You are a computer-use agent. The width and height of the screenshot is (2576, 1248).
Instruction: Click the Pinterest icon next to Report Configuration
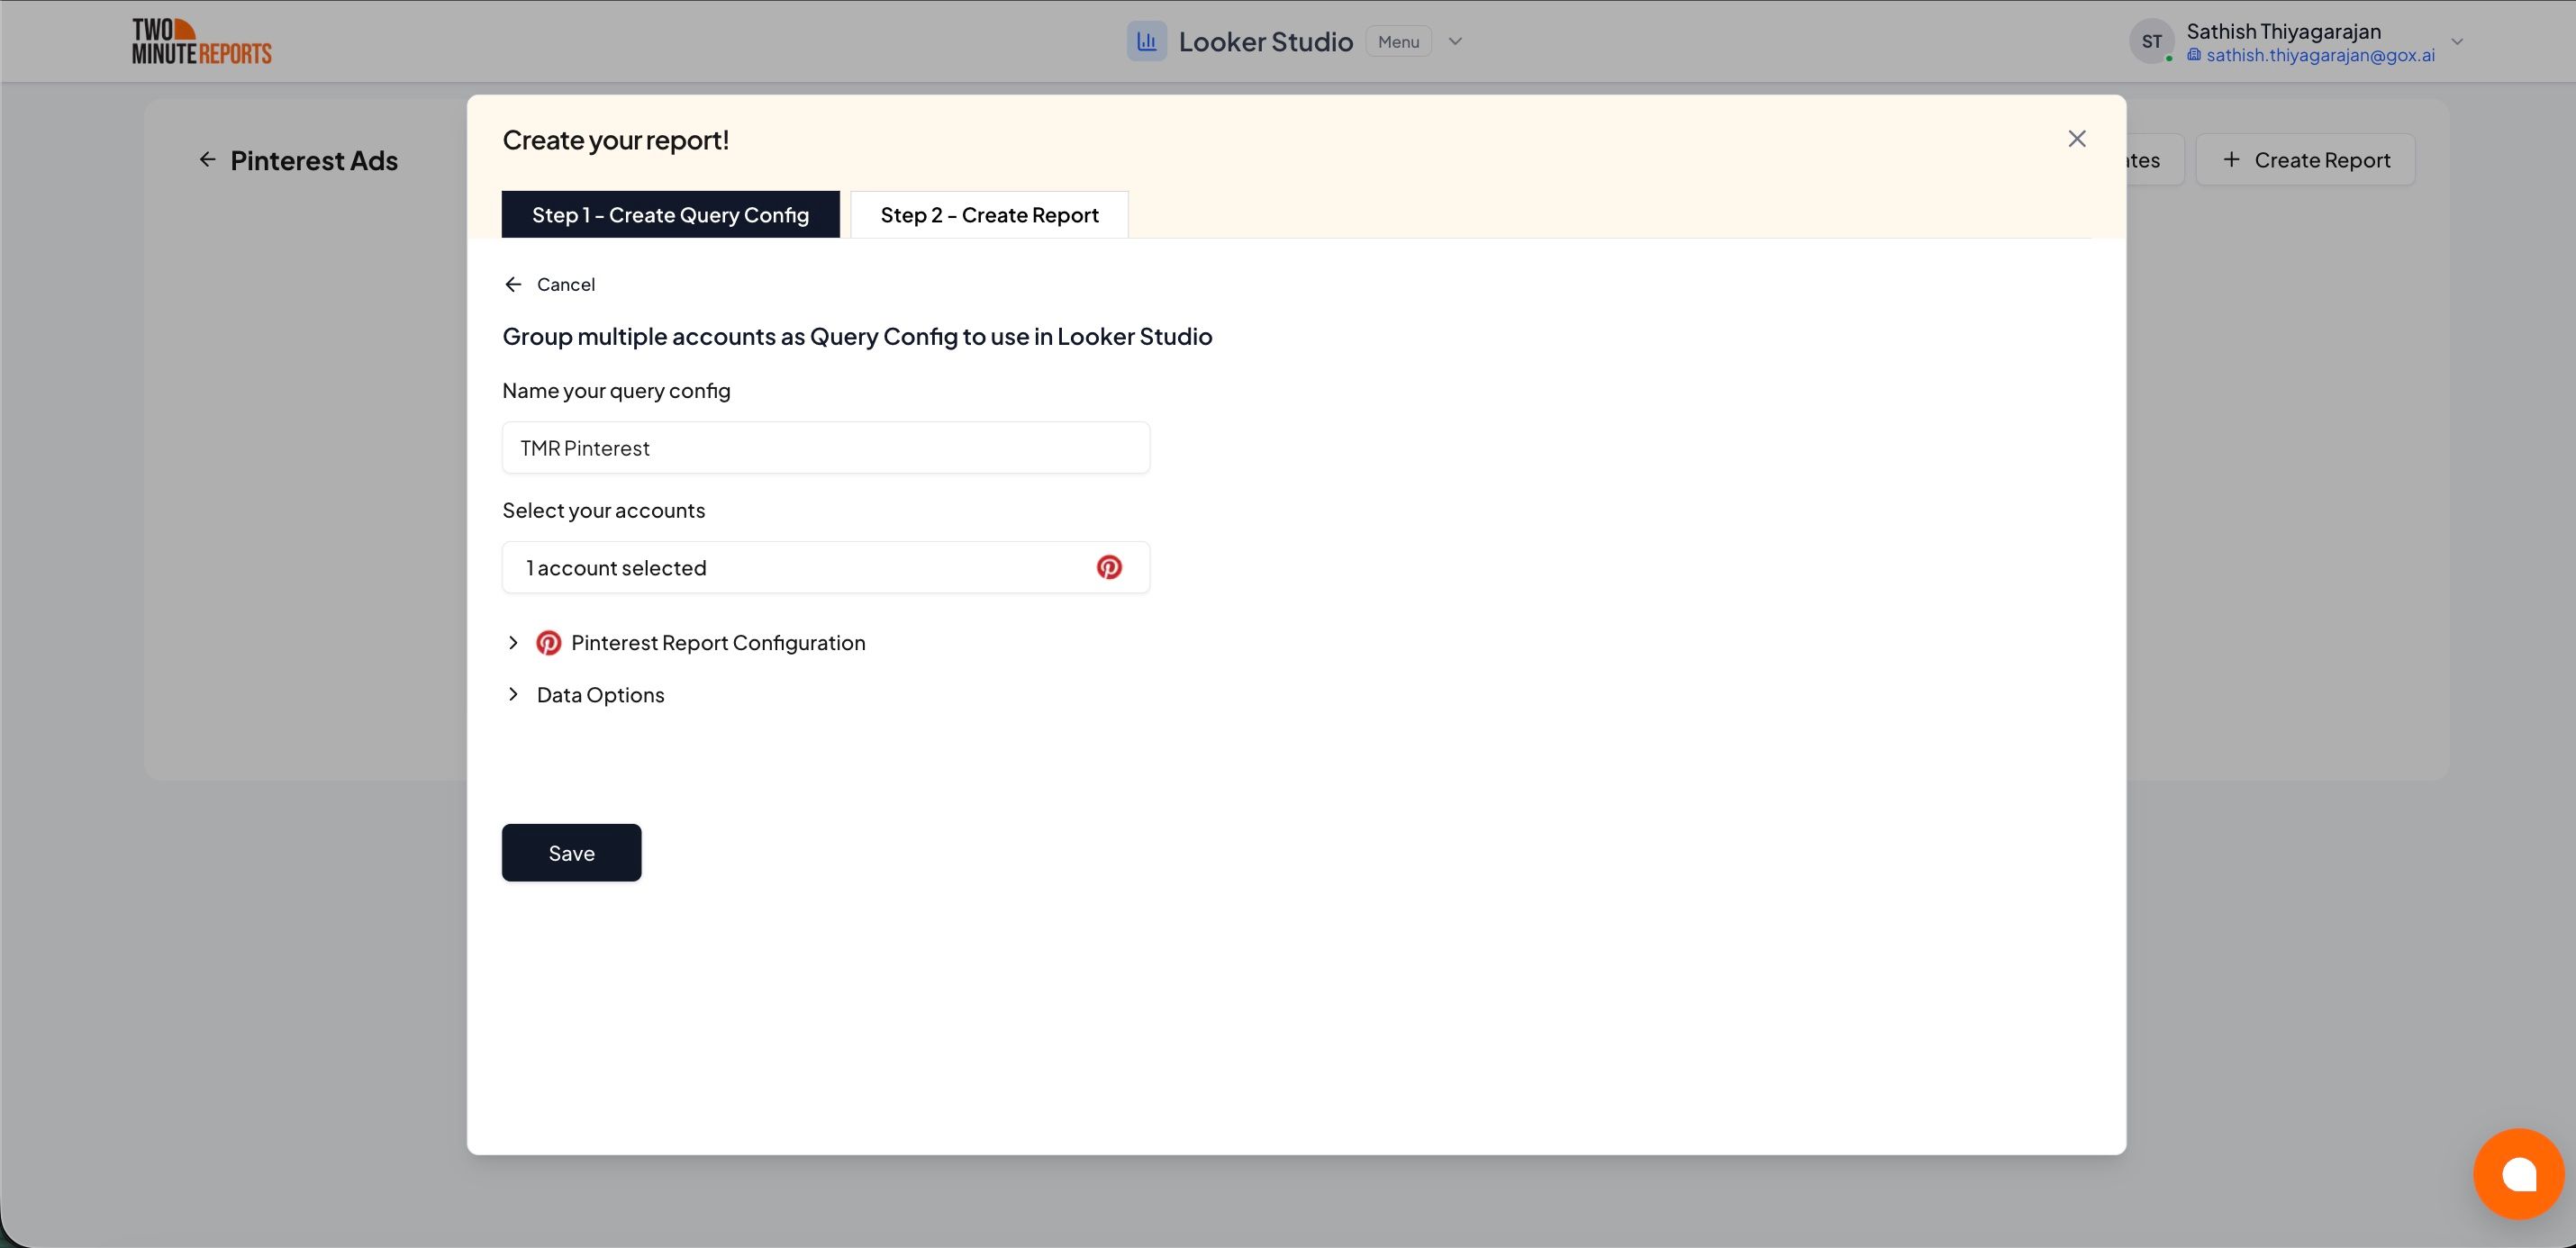click(548, 642)
